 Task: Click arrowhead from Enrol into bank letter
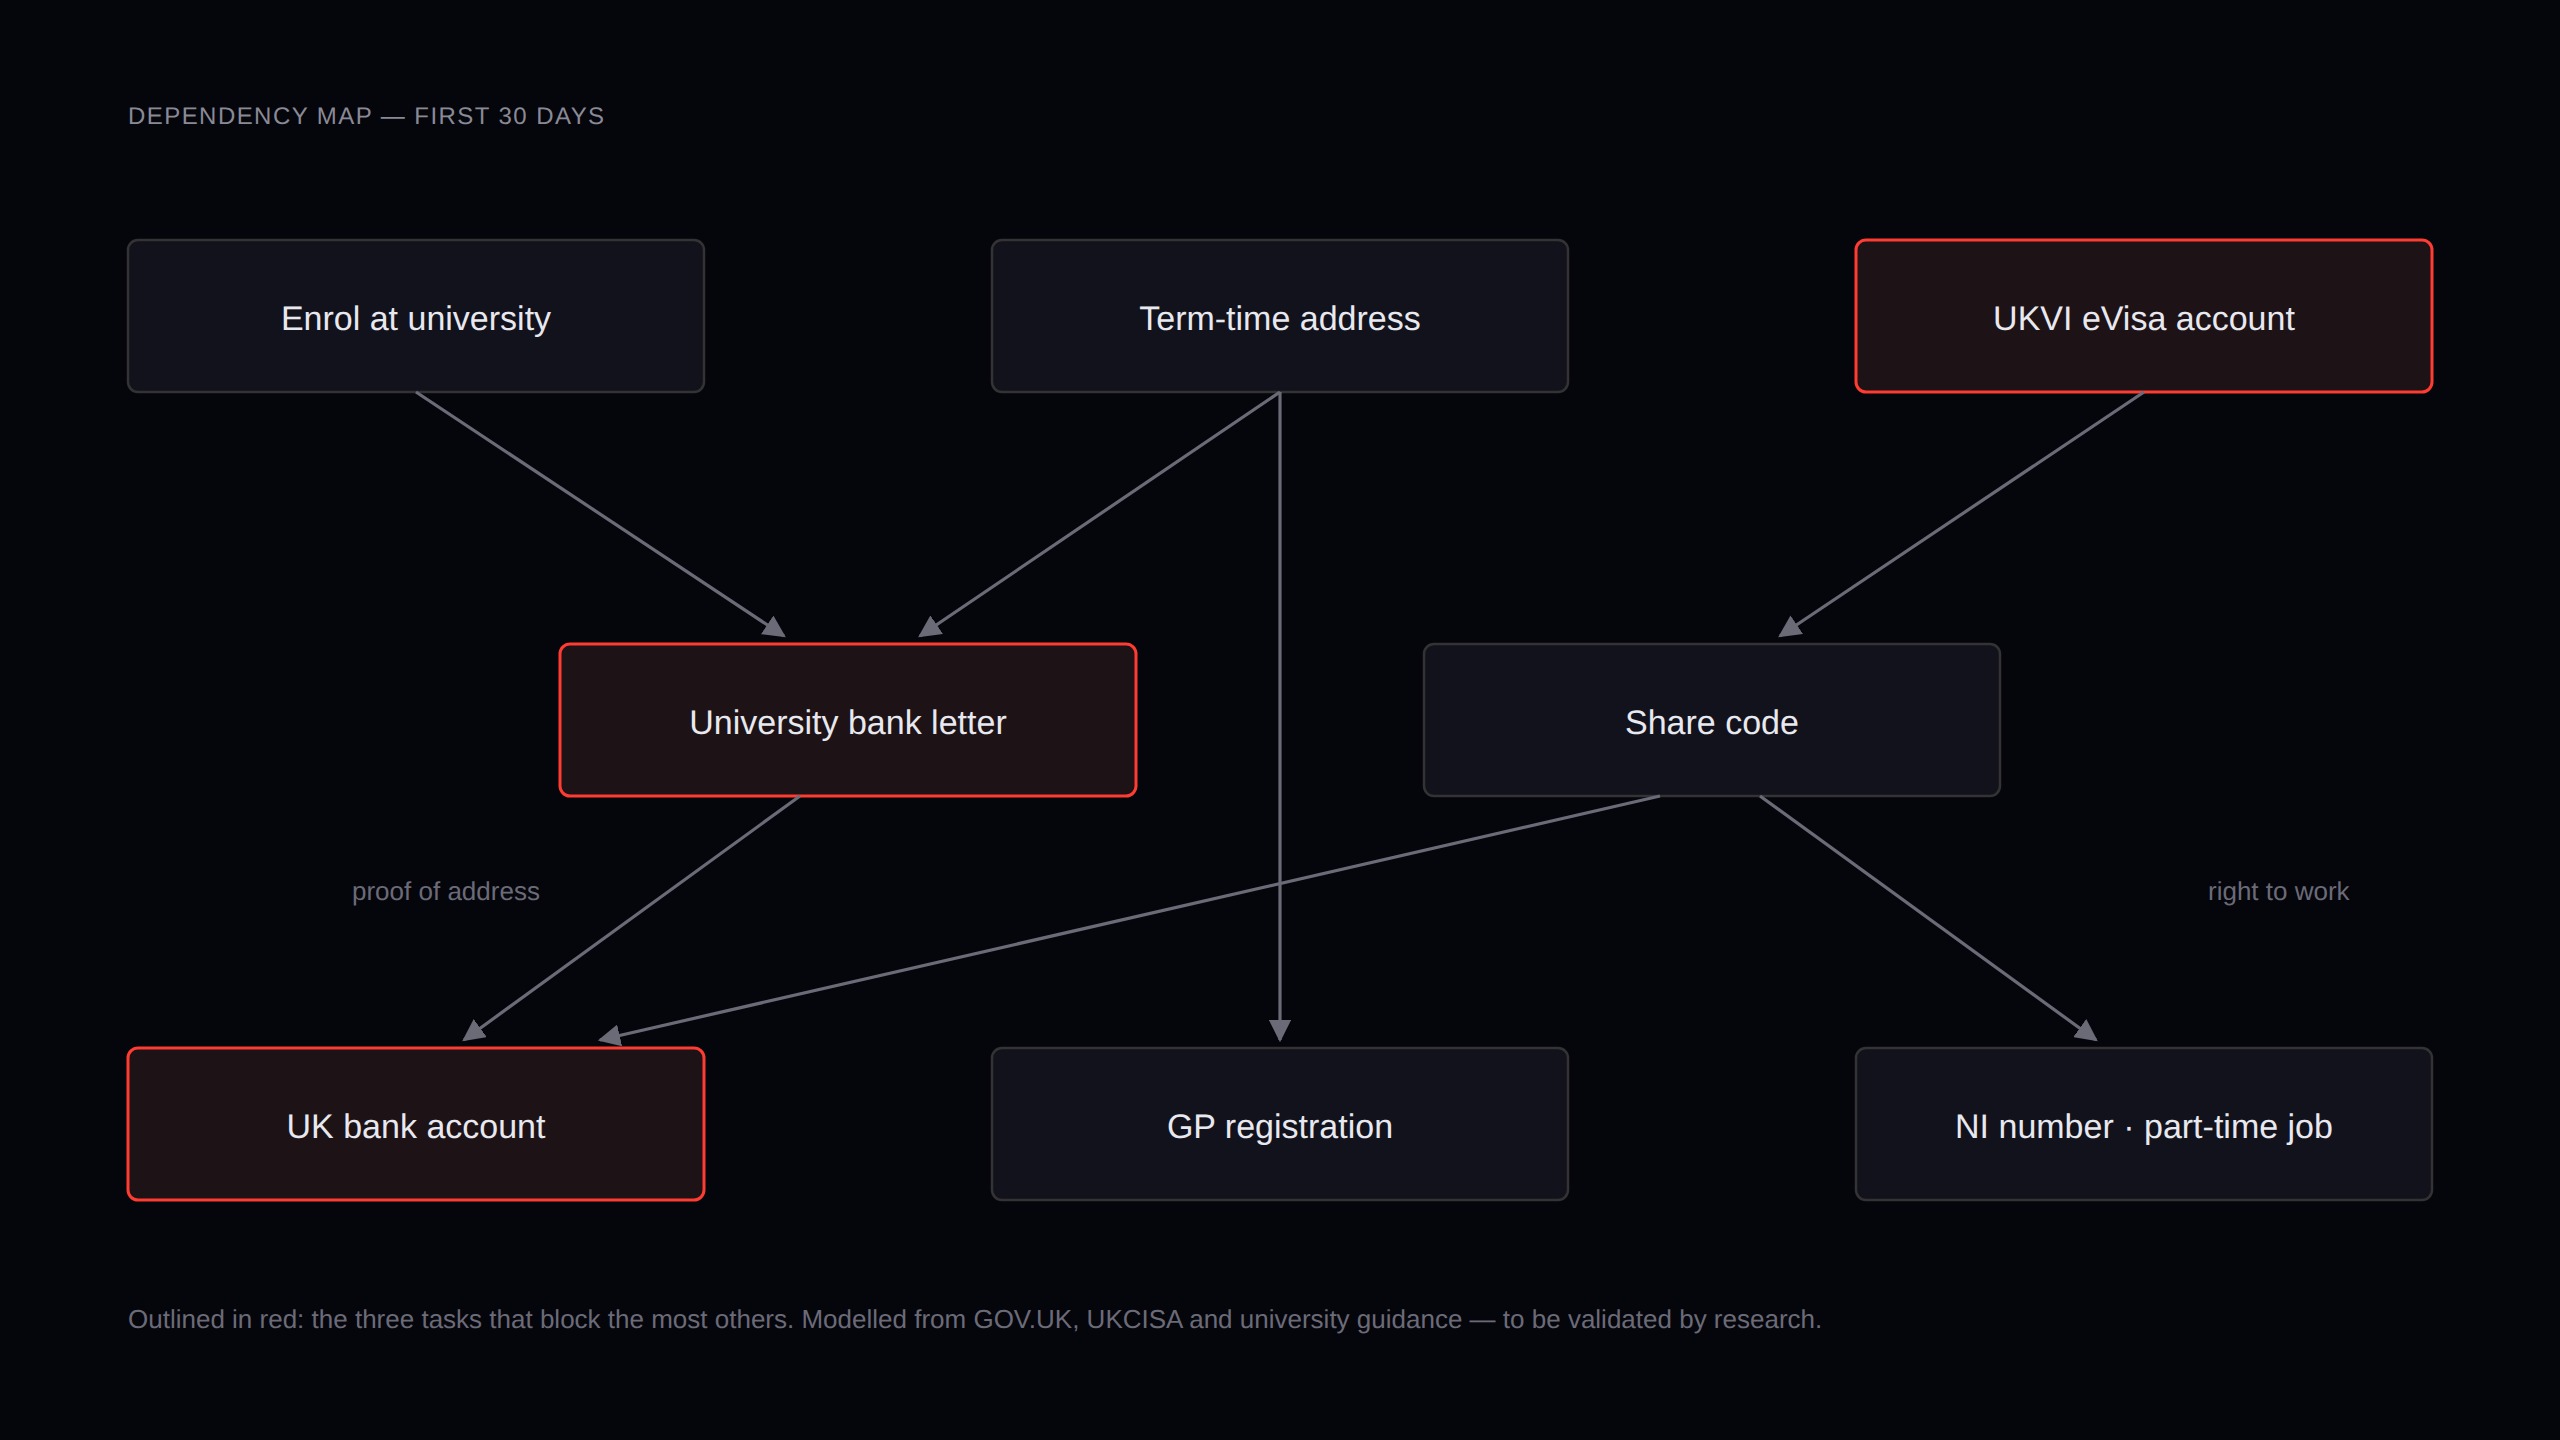click(775, 627)
